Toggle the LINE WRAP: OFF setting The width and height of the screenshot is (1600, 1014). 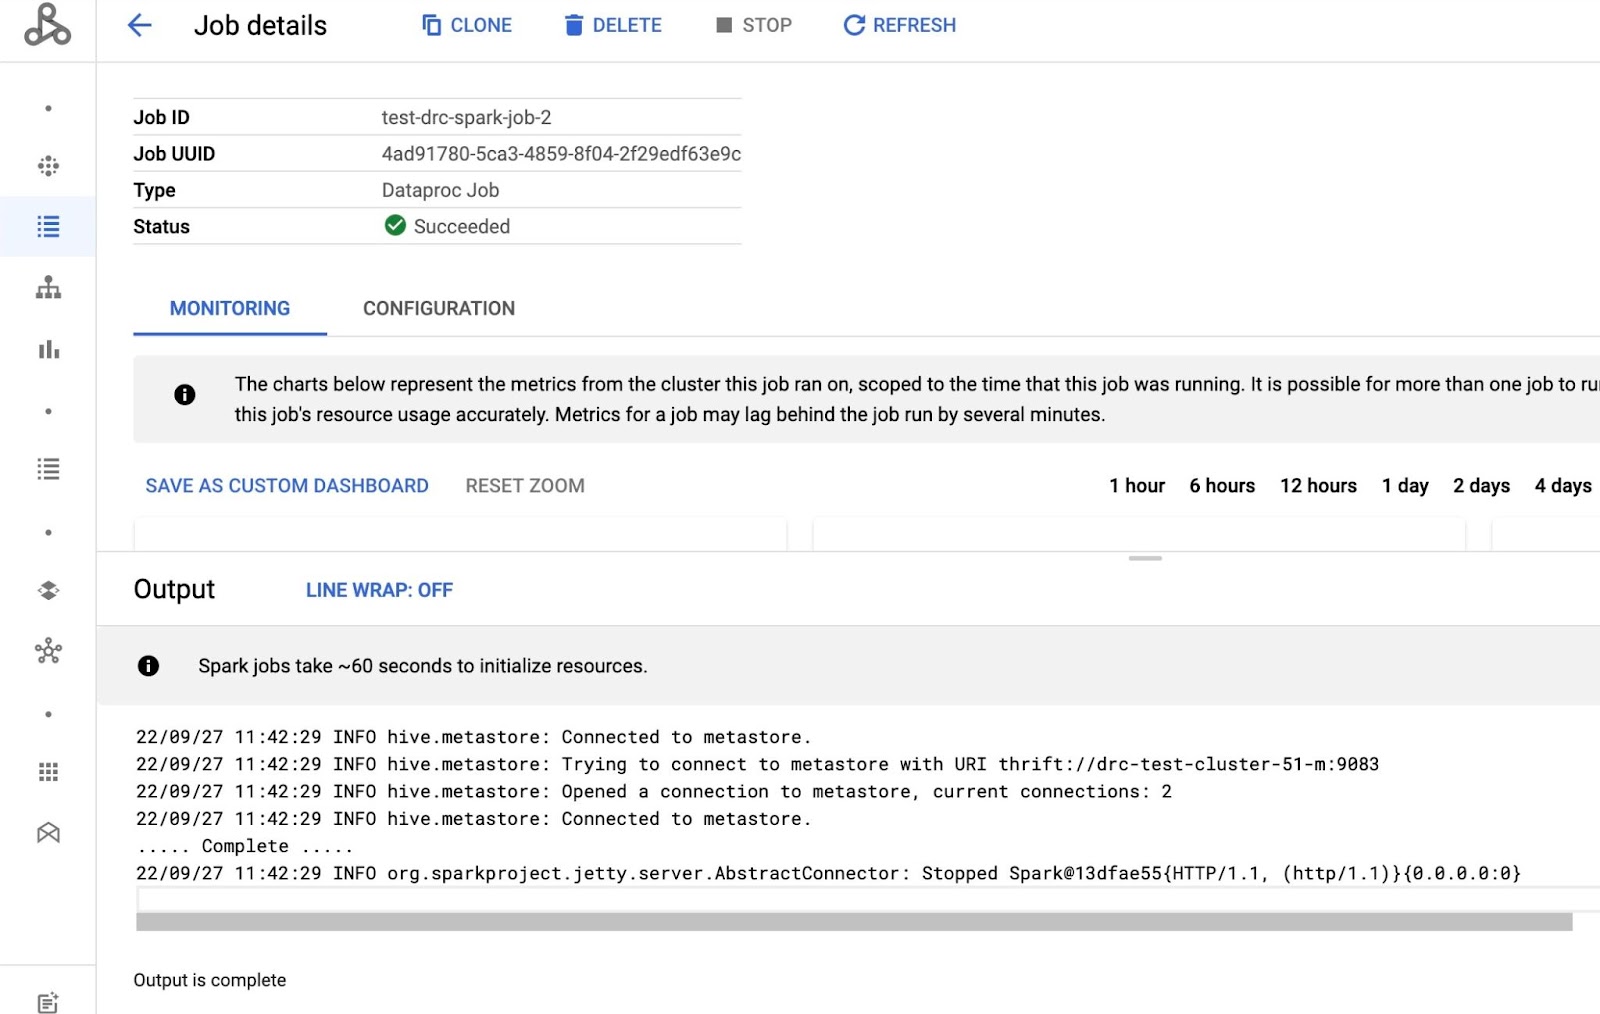pyautogui.click(x=379, y=590)
